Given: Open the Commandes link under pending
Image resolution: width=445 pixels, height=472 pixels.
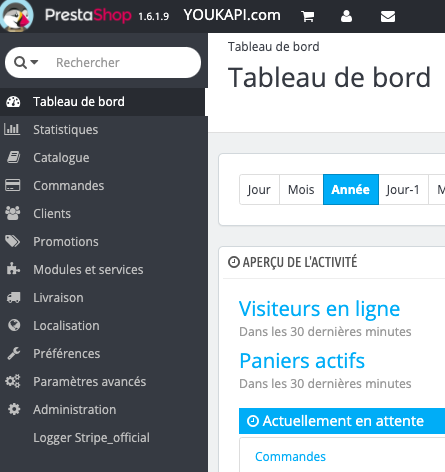Looking at the screenshot, I should [x=290, y=456].
